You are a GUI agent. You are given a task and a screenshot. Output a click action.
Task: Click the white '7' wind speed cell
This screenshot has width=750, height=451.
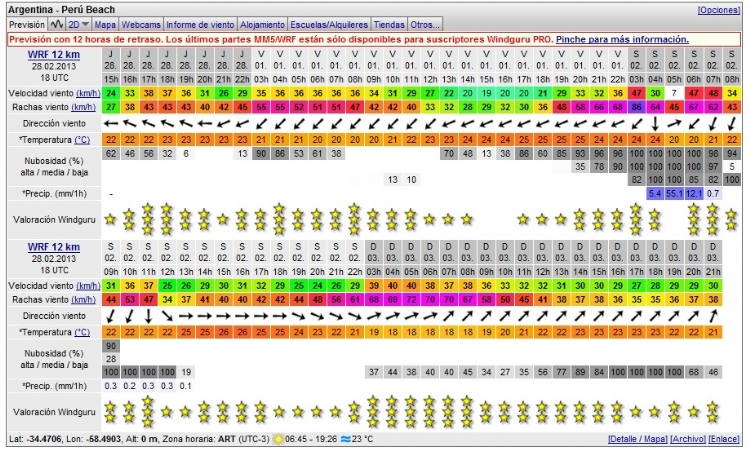(674, 93)
